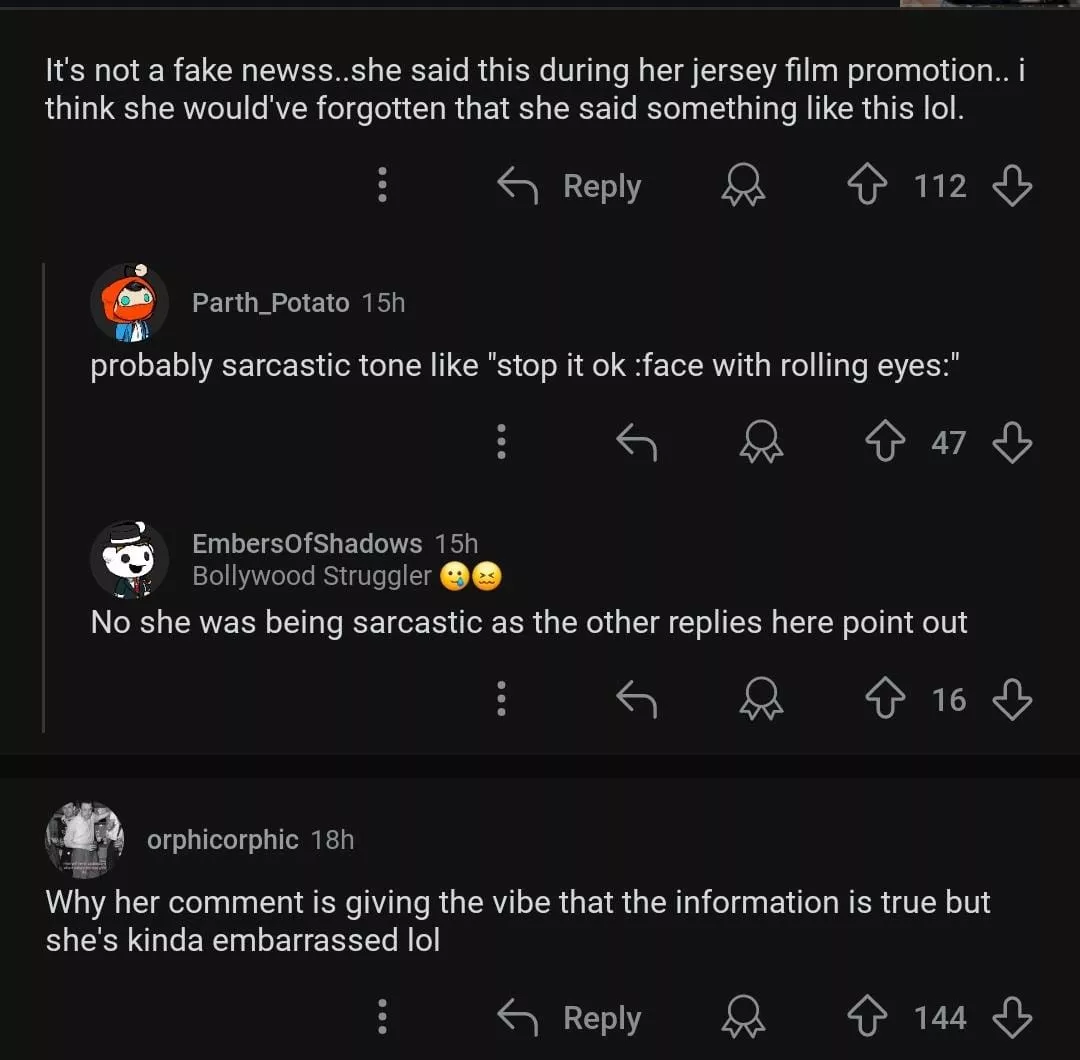Open EmbersOfShadows' profile
This screenshot has width=1080, height=1060.
307,543
